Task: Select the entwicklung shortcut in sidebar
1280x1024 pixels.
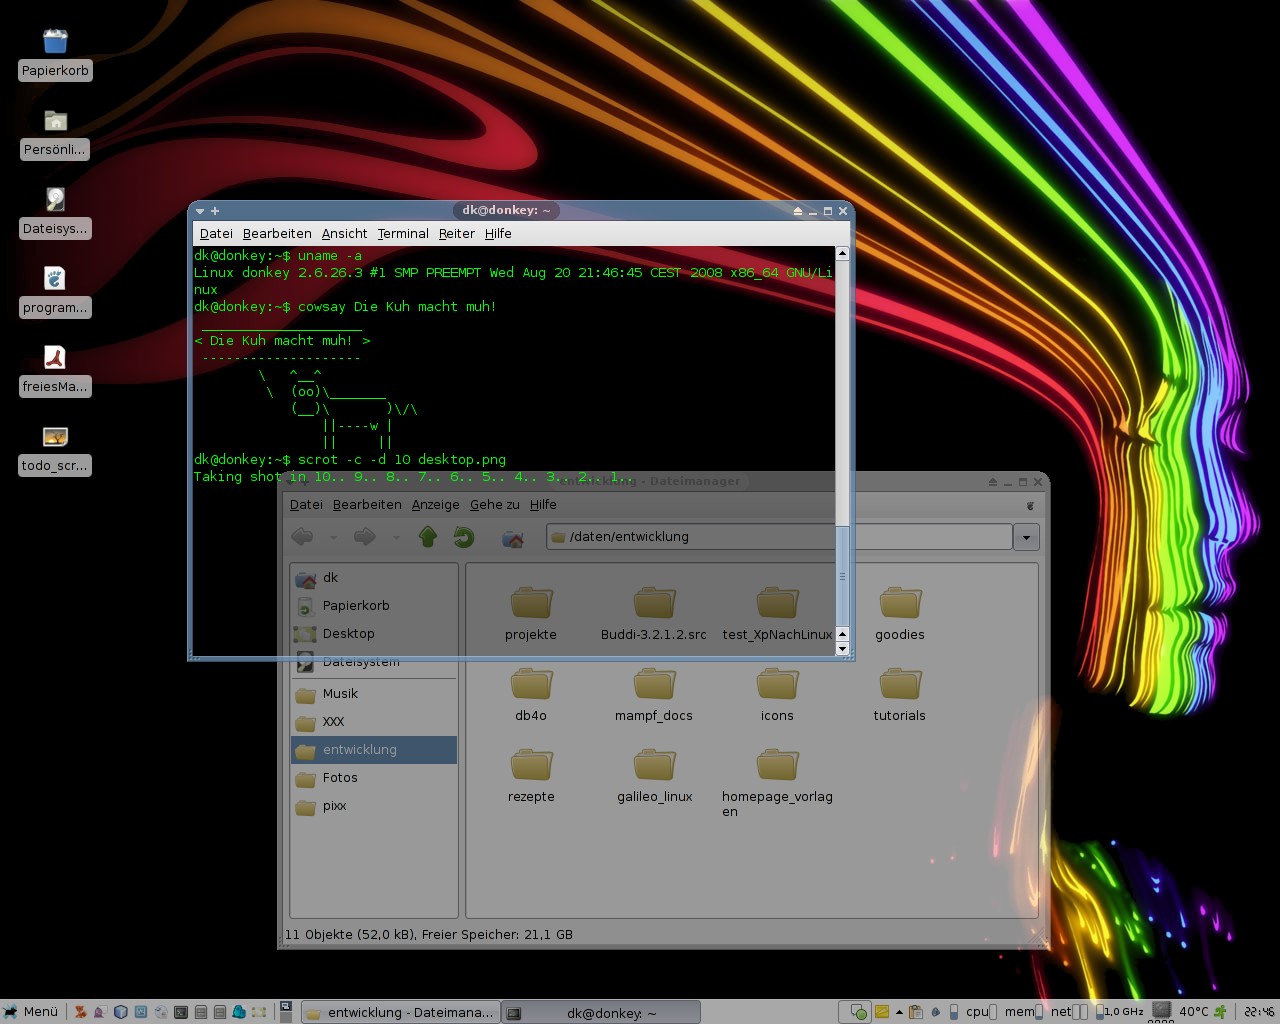Action: point(360,750)
